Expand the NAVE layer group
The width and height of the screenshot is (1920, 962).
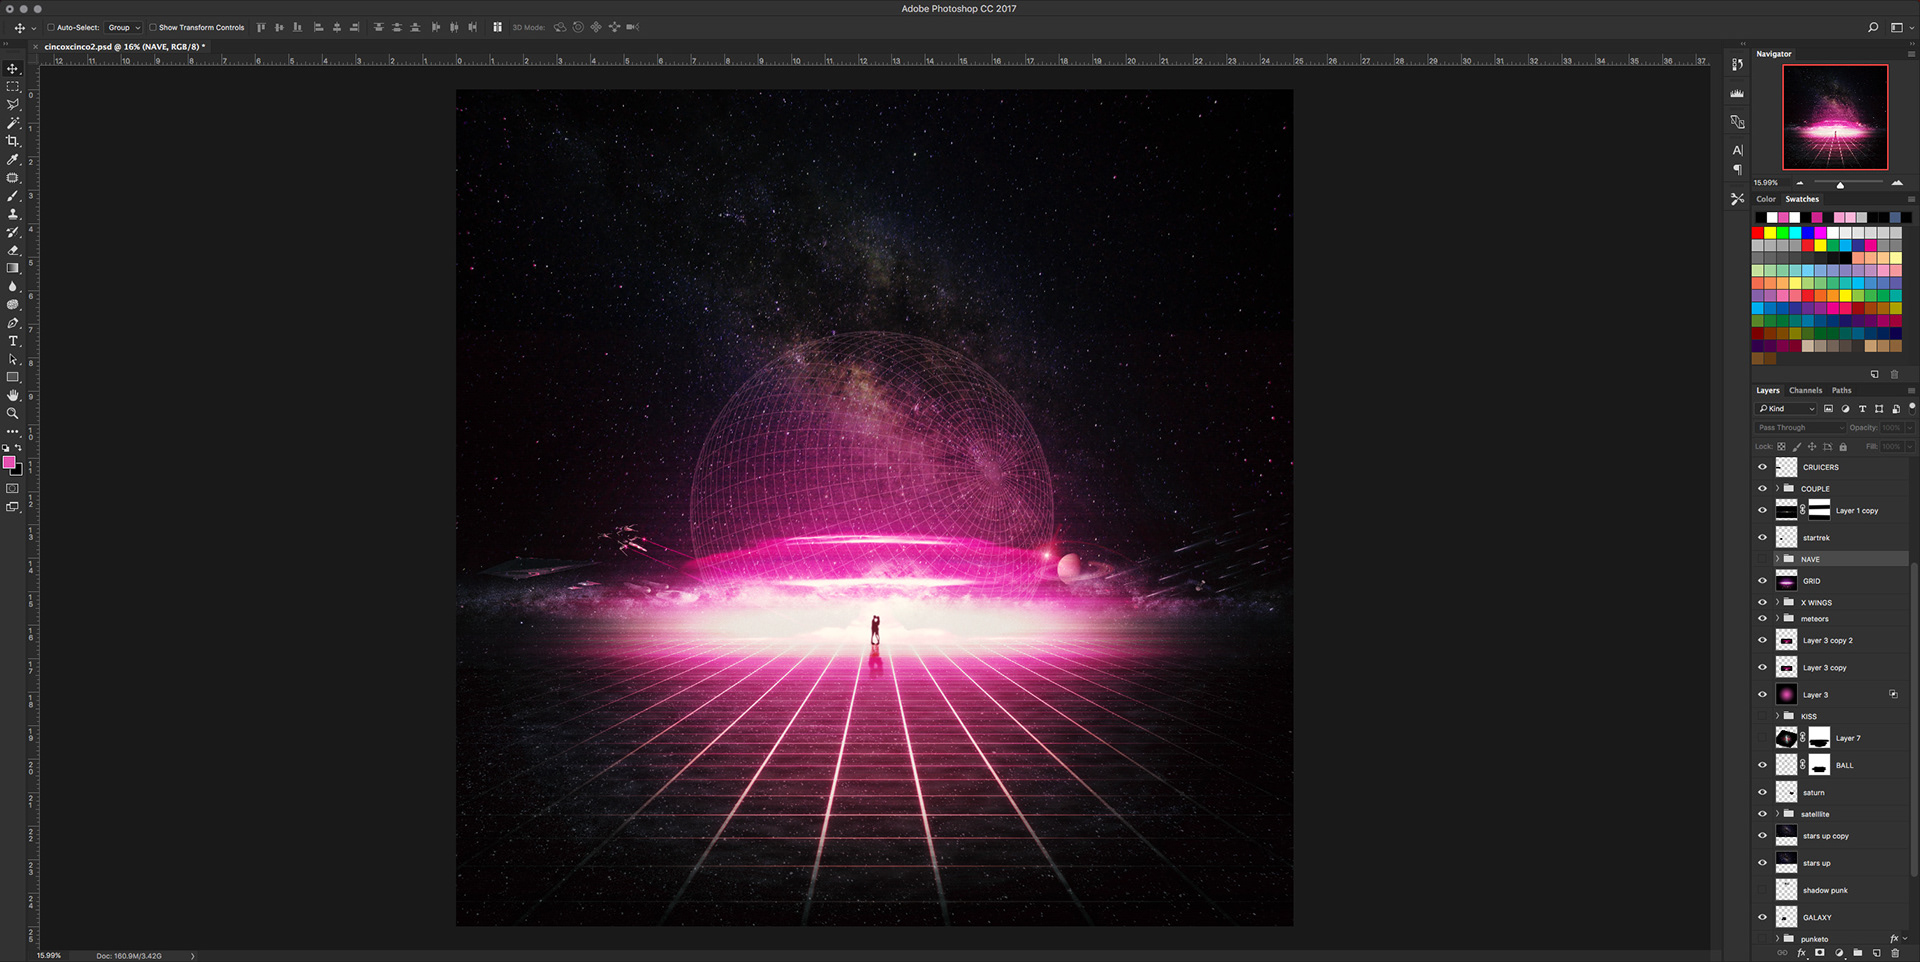1778,559
